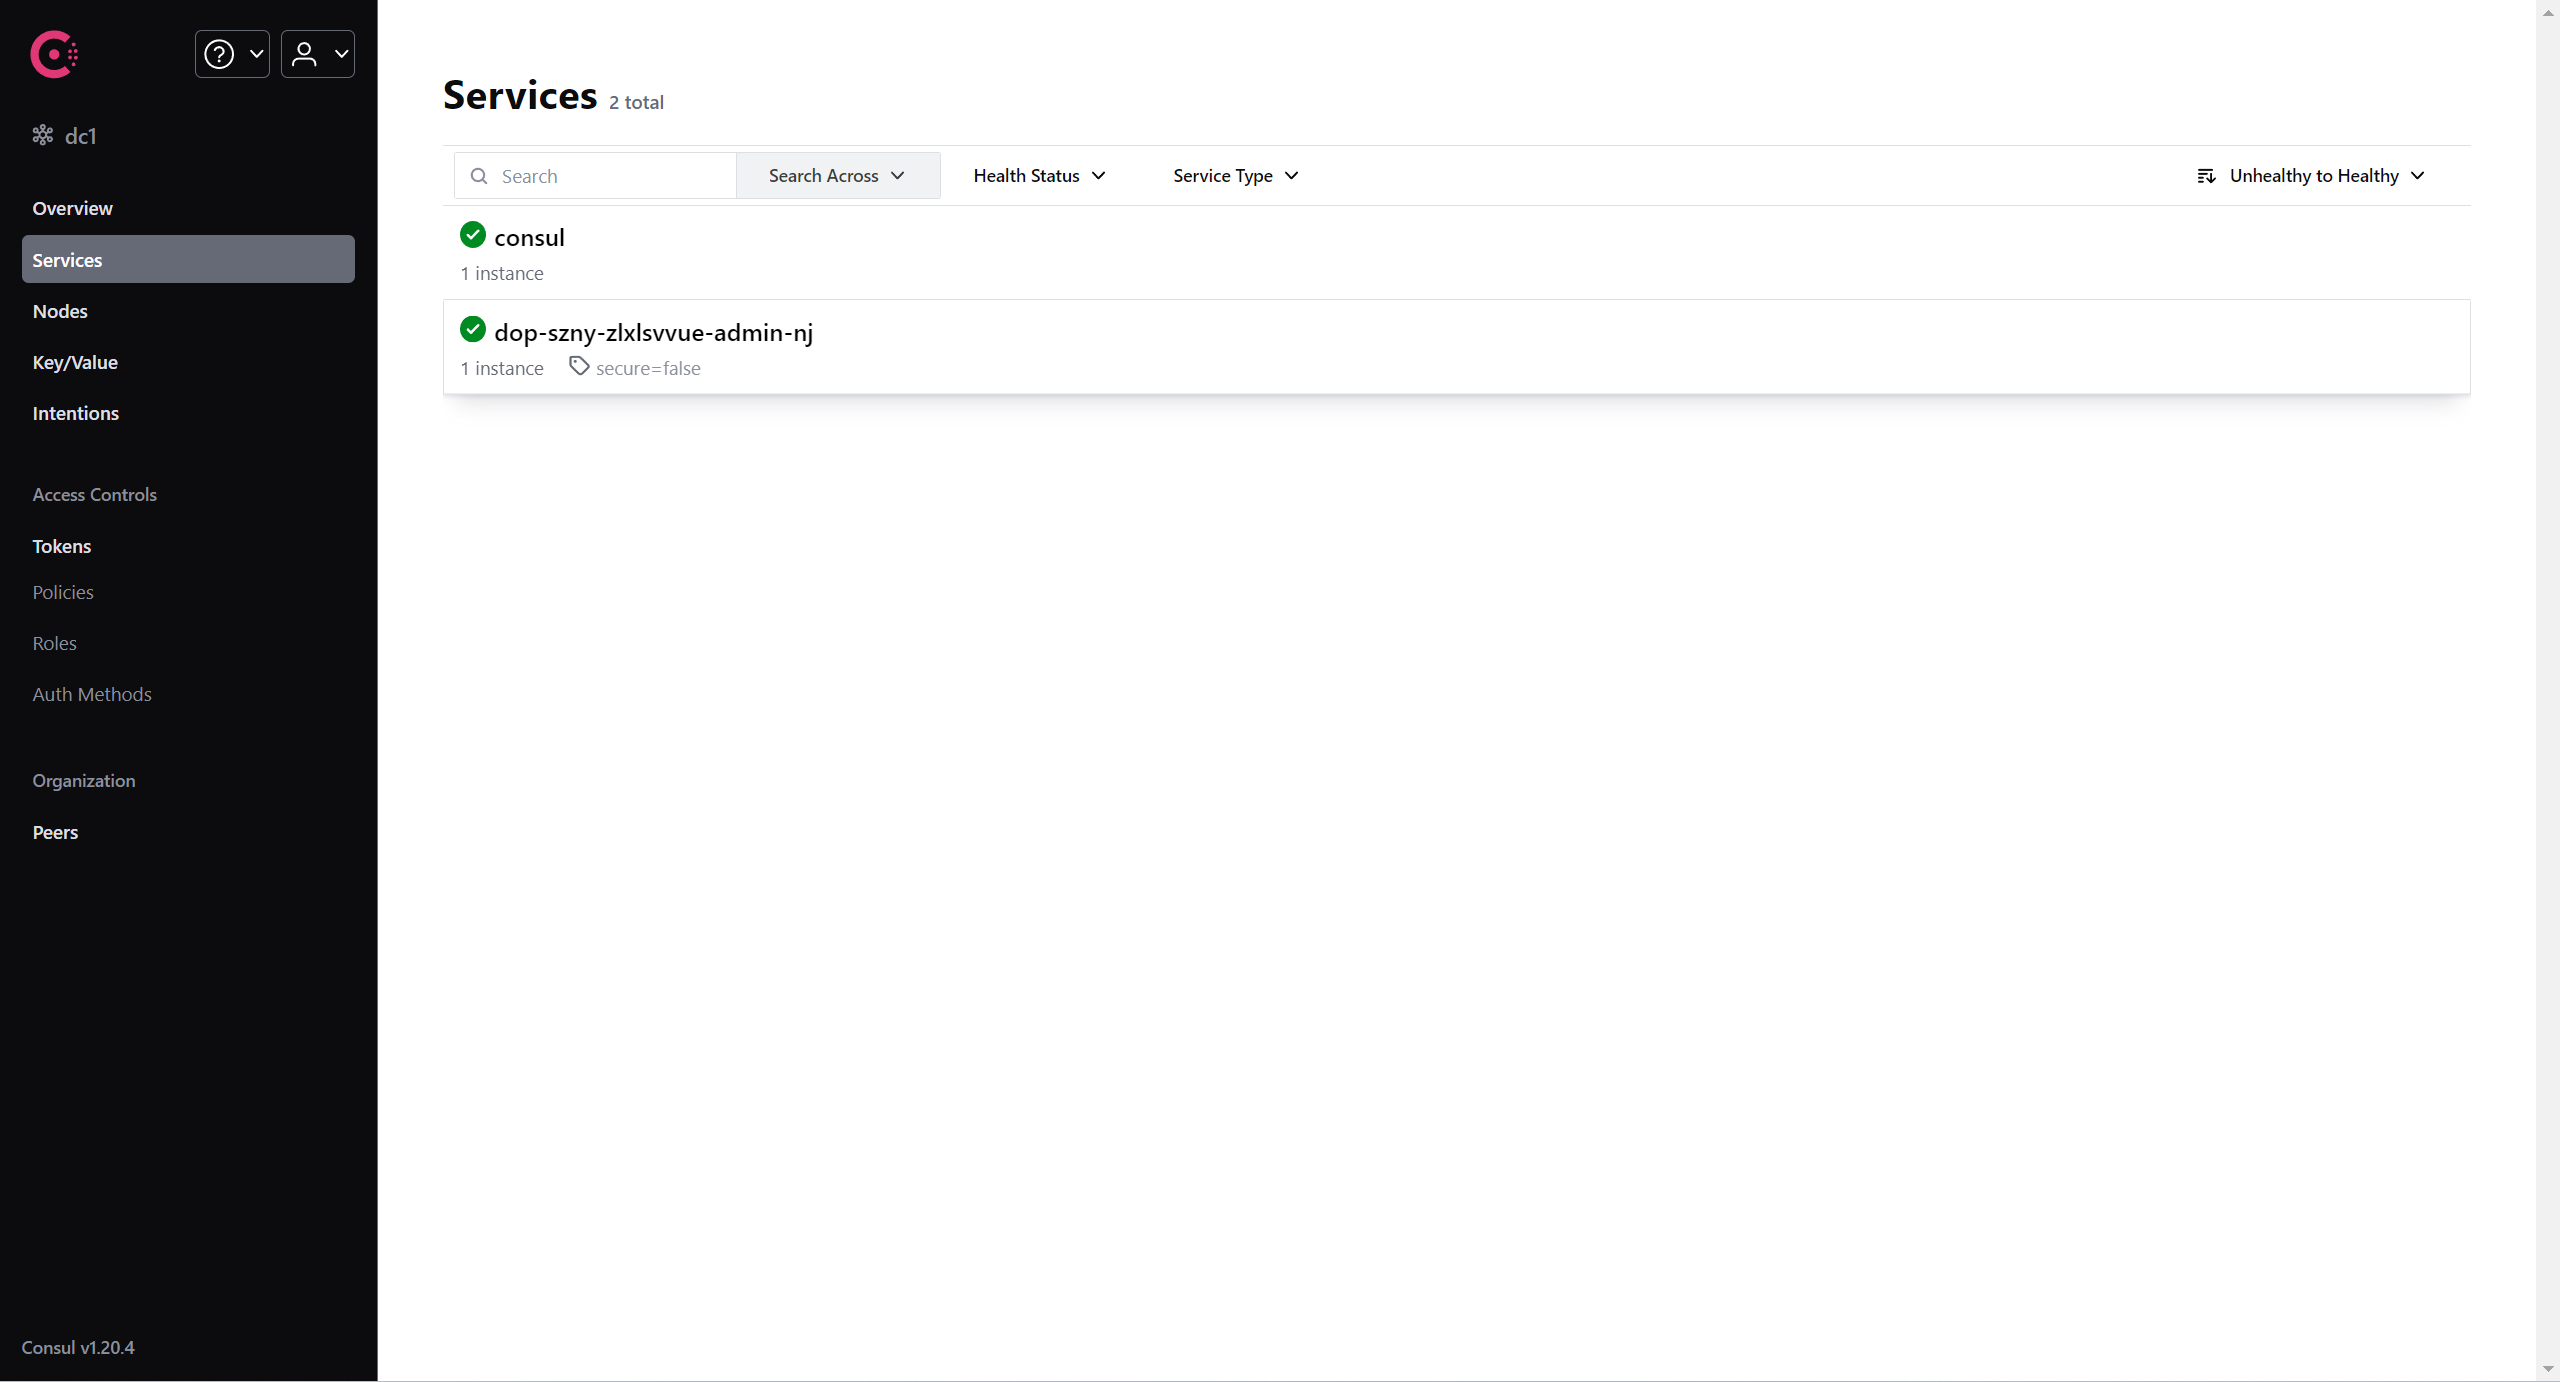Open the consul service link
Viewport: 2560px width, 1382px height.
(529, 238)
